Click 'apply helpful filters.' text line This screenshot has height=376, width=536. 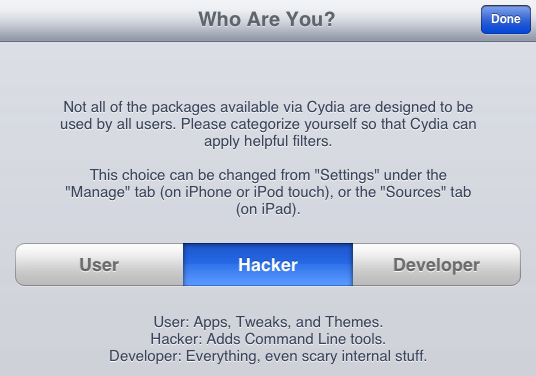coord(268,141)
